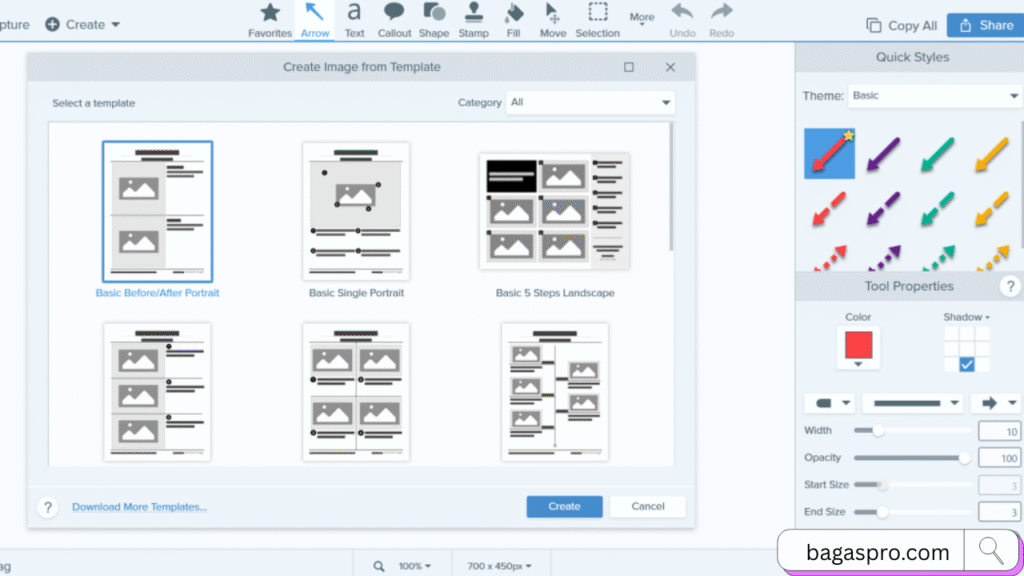Select the Shape tool

point(433,18)
